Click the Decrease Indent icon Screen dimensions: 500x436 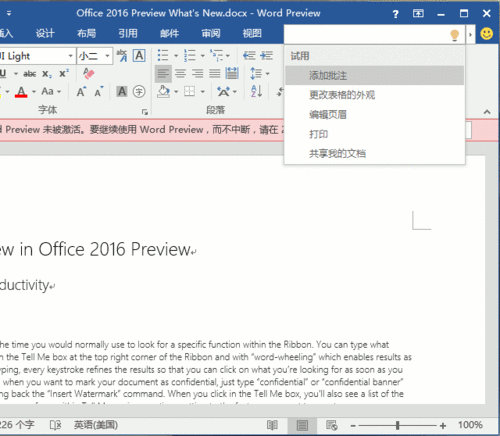point(249,55)
